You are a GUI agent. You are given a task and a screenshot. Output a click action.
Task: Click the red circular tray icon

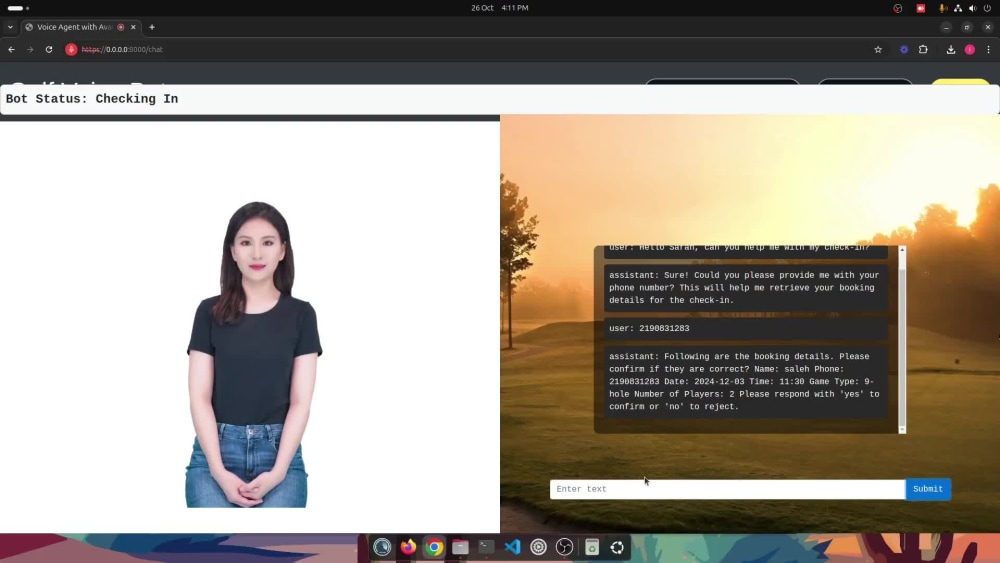(897, 8)
